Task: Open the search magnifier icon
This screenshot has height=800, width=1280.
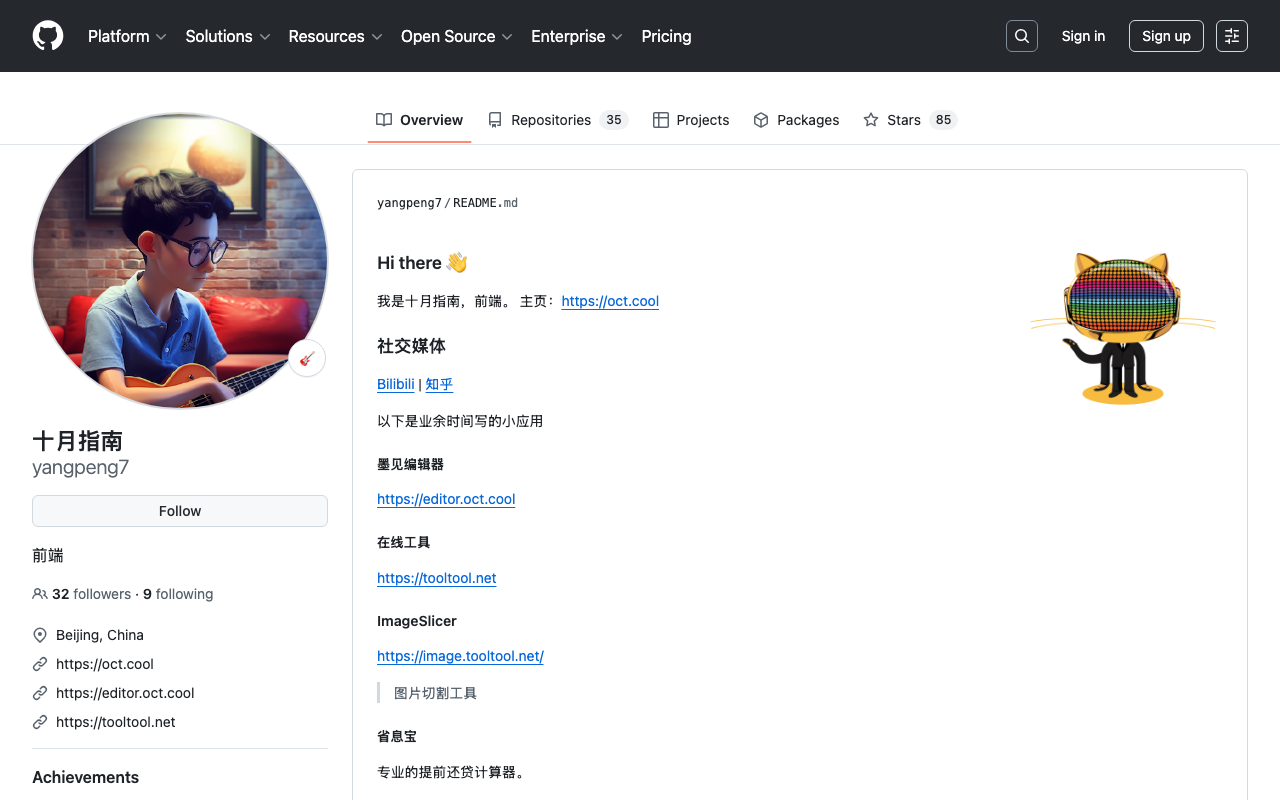Action: point(1022,36)
